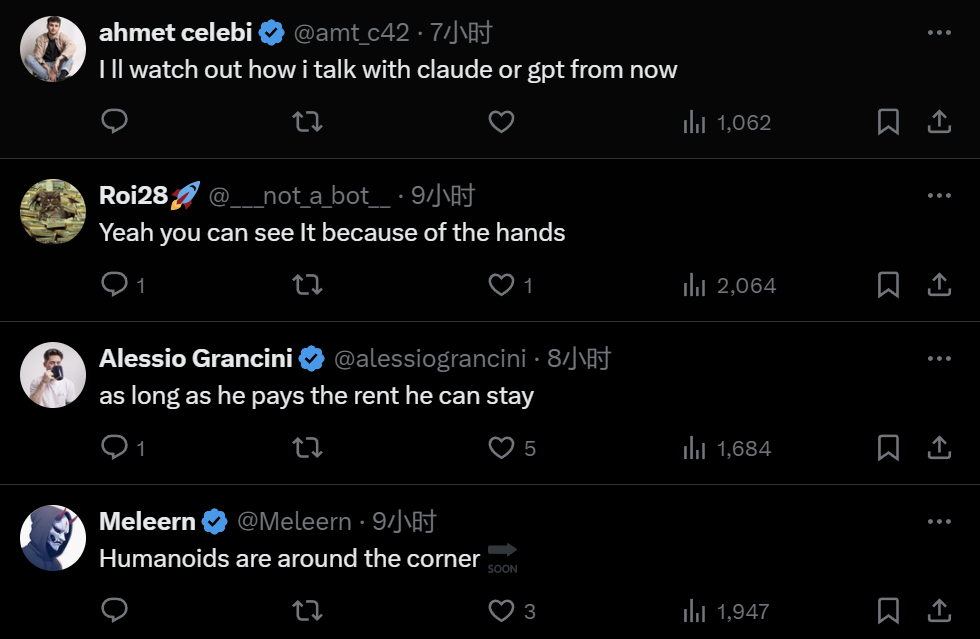Click Roi28 display name

pyautogui.click(x=134, y=196)
